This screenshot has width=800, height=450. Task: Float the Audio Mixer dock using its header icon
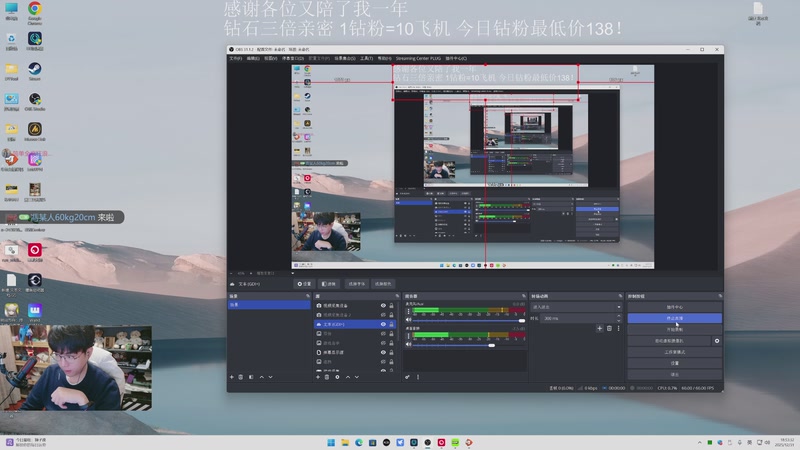523,296
